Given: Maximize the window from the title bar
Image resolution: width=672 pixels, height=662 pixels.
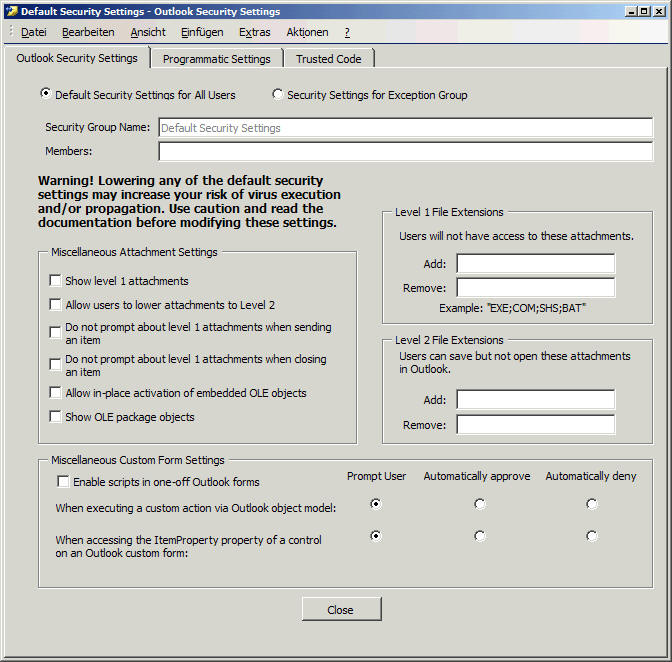Looking at the screenshot, I should click(644, 12).
